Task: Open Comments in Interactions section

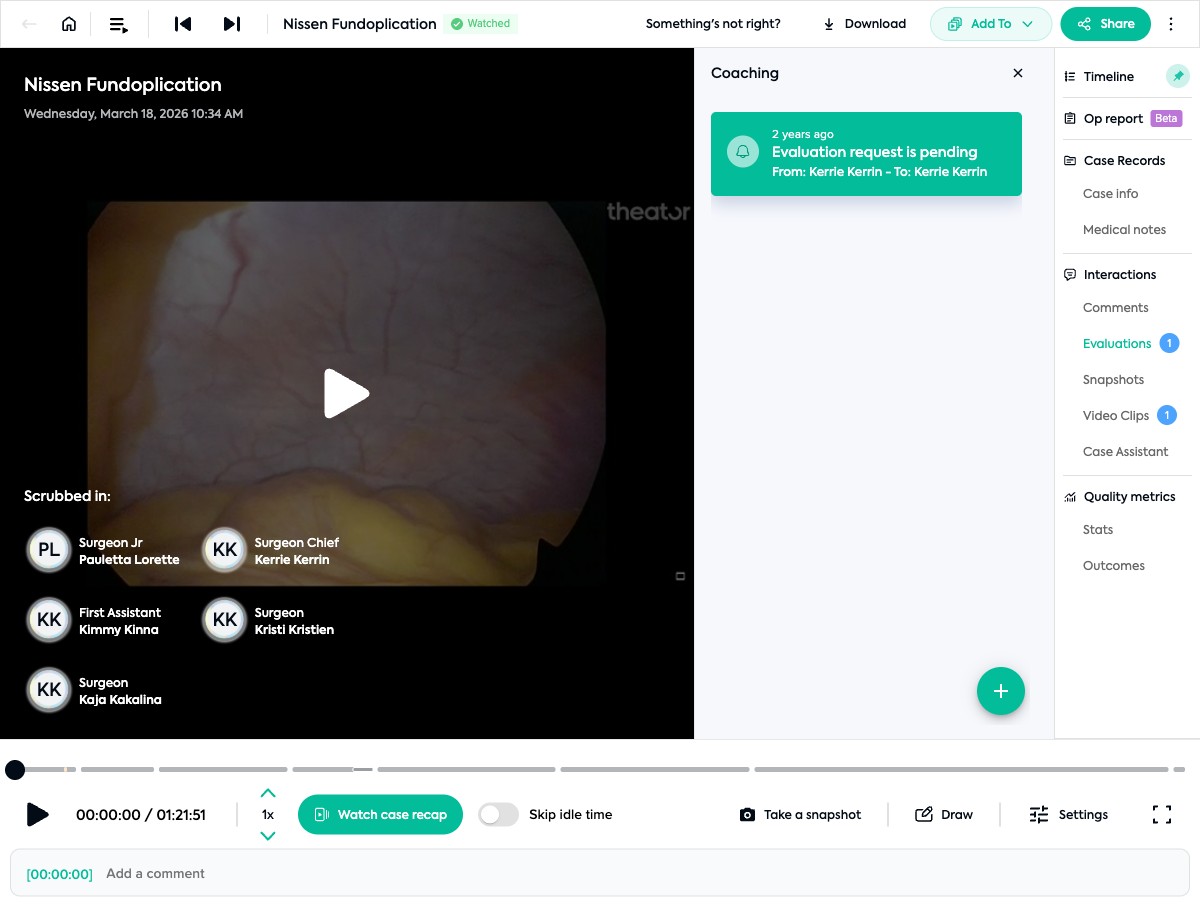Action: click(x=1115, y=308)
